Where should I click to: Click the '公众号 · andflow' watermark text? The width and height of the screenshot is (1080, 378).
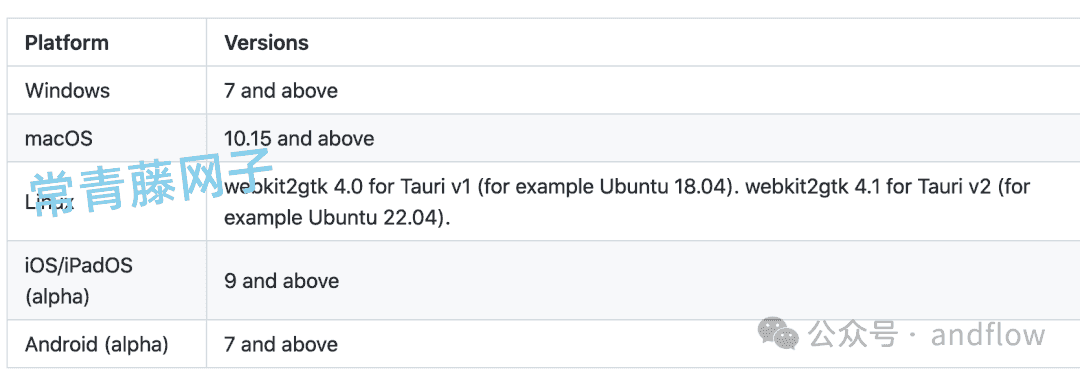click(x=927, y=335)
